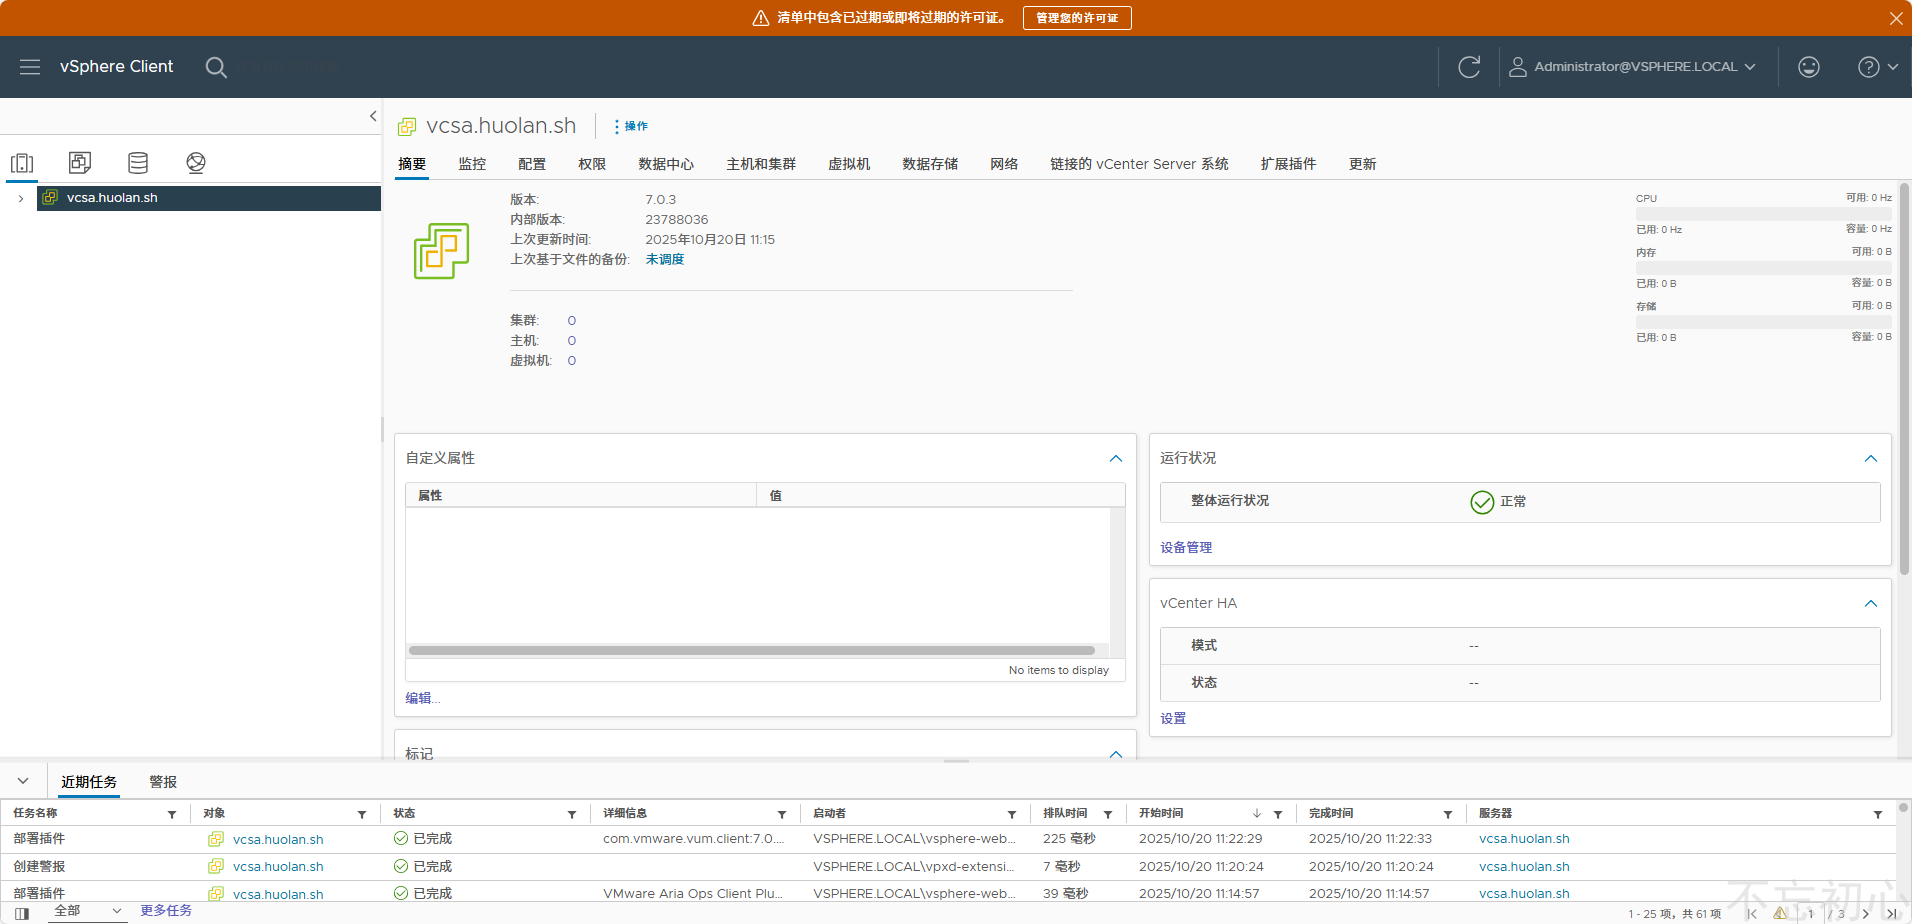Open the 更多任务 link
Viewport: 1912px width, 924px height.
166,910
